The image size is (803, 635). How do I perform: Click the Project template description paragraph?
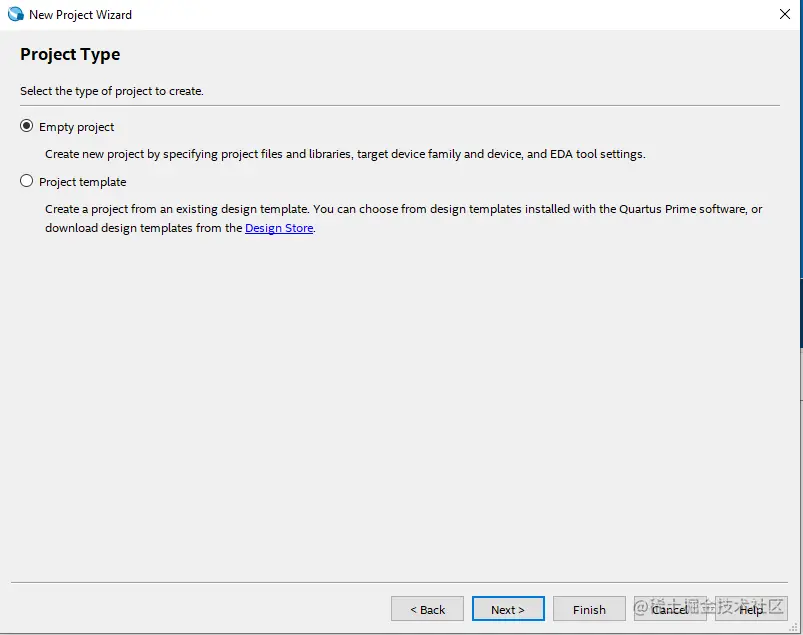404,218
